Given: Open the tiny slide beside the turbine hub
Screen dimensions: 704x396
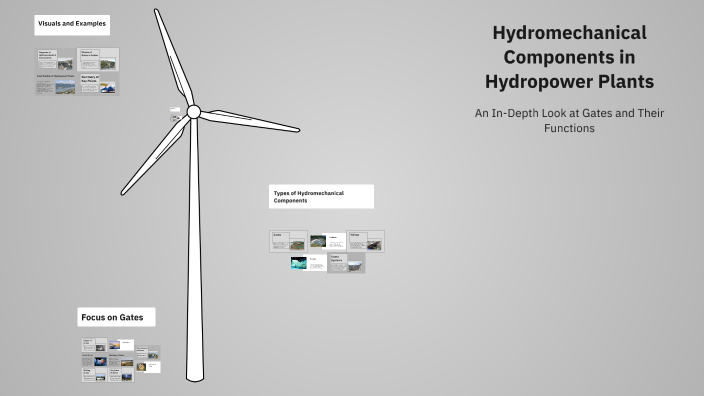Looking at the screenshot, I should pyautogui.click(x=175, y=109).
